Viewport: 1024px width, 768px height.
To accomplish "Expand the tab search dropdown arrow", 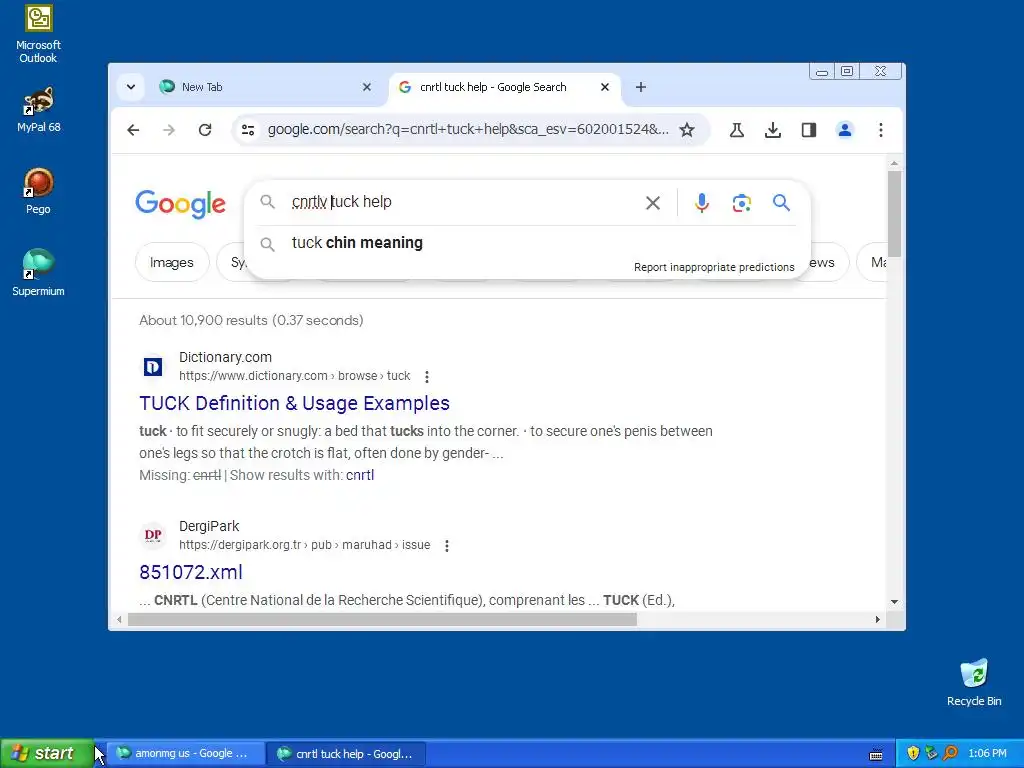I will click(131, 87).
